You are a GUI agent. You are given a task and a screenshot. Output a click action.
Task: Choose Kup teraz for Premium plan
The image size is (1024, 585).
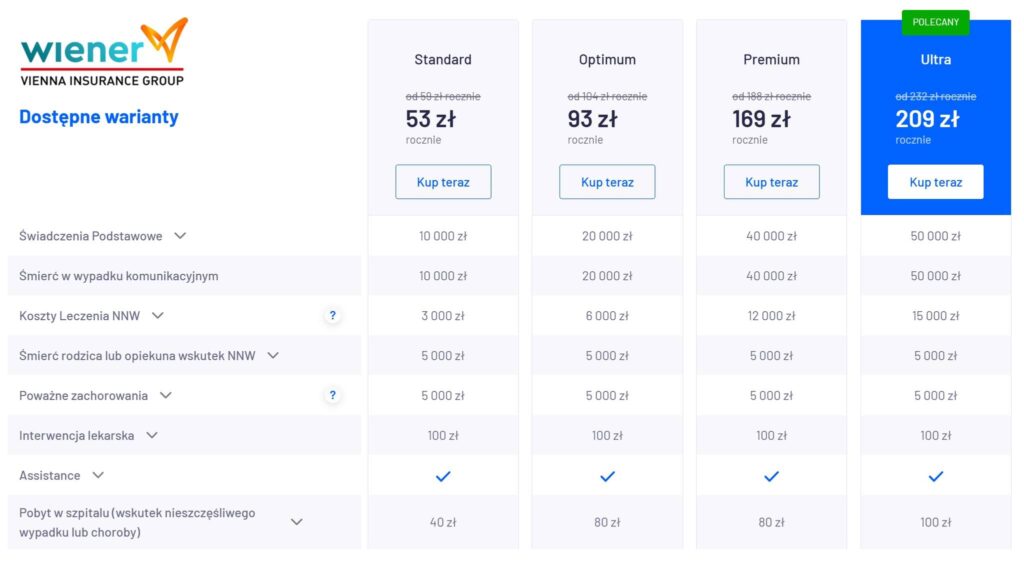tap(771, 182)
